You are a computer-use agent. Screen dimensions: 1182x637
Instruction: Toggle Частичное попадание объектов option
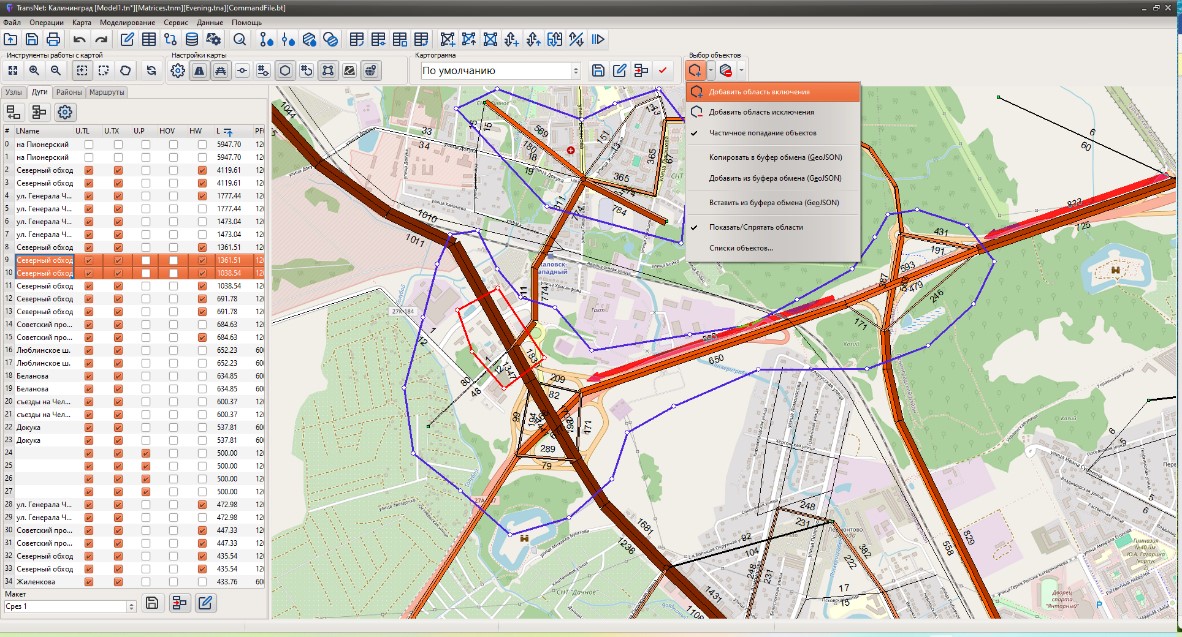click(773, 133)
